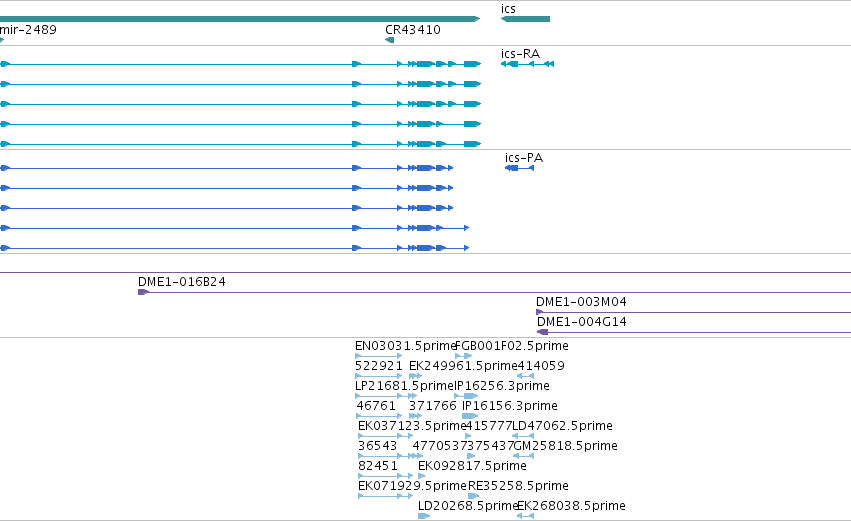Click the LP21681.5prime EST label
This screenshot has height=521, width=851.
point(404,386)
